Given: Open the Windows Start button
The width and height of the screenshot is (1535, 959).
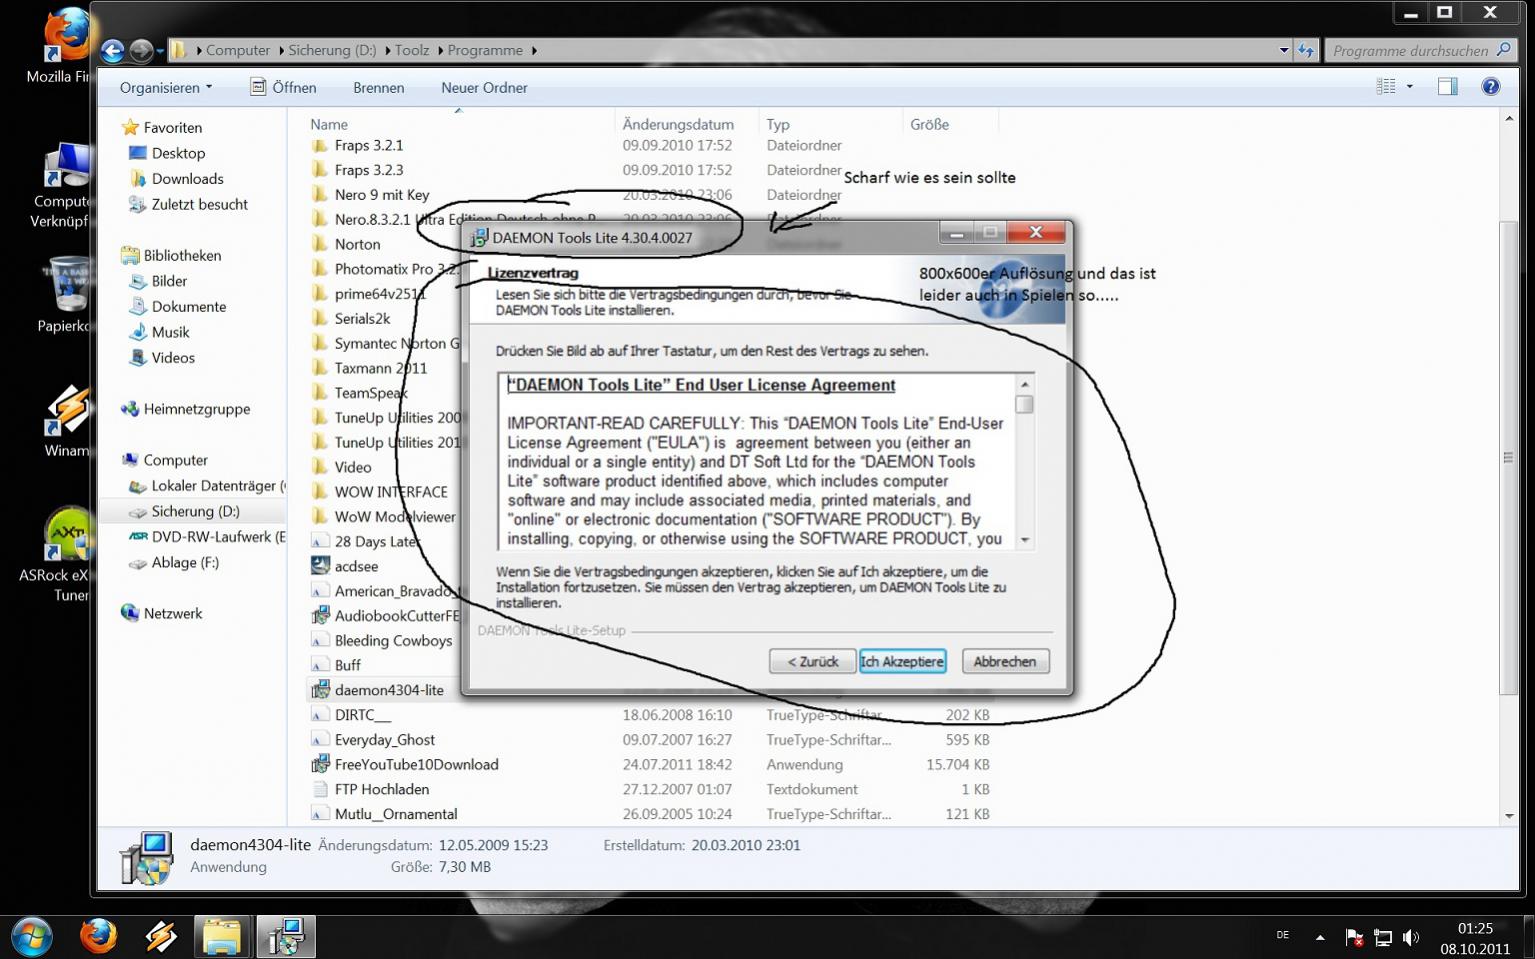Looking at the screenshot, I should point(32,937).
